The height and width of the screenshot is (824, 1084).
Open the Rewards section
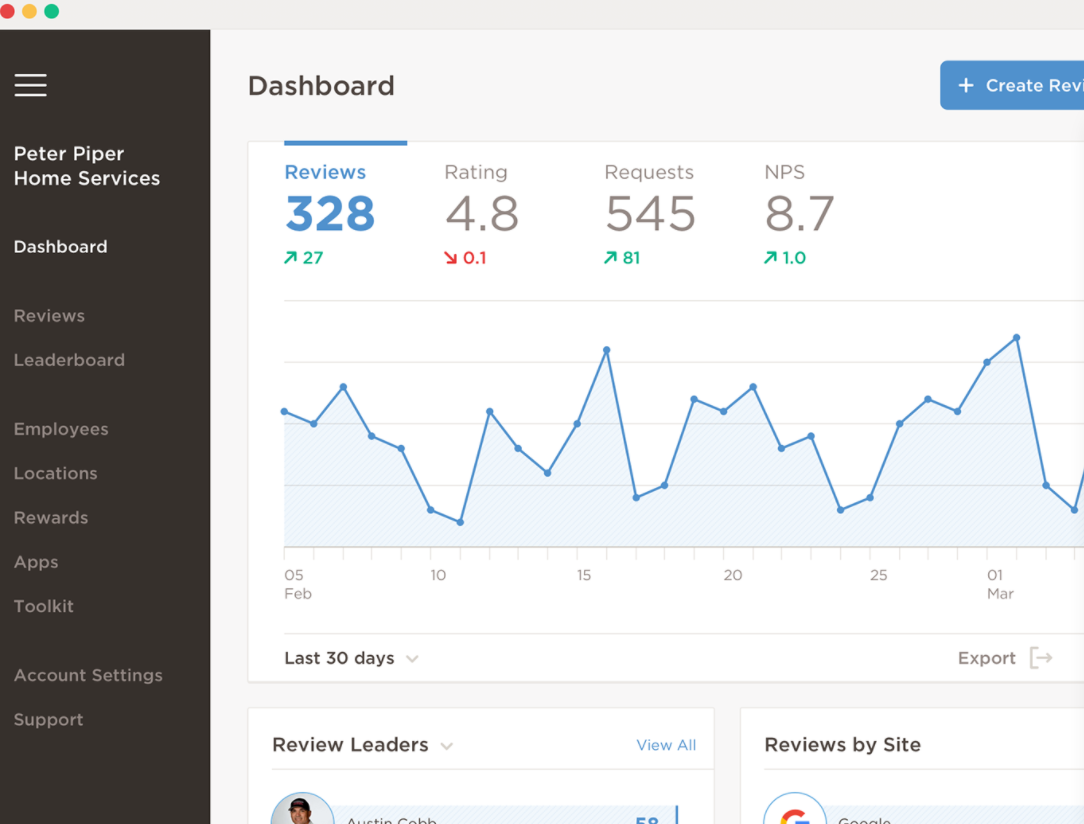pyautogui.click(x=51, y=517)
